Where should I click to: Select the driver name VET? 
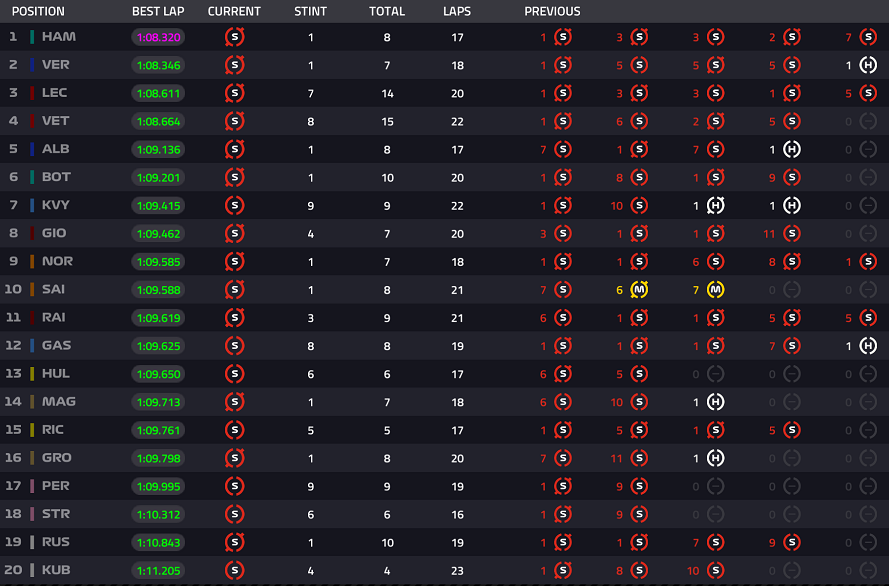coord(56,121)
